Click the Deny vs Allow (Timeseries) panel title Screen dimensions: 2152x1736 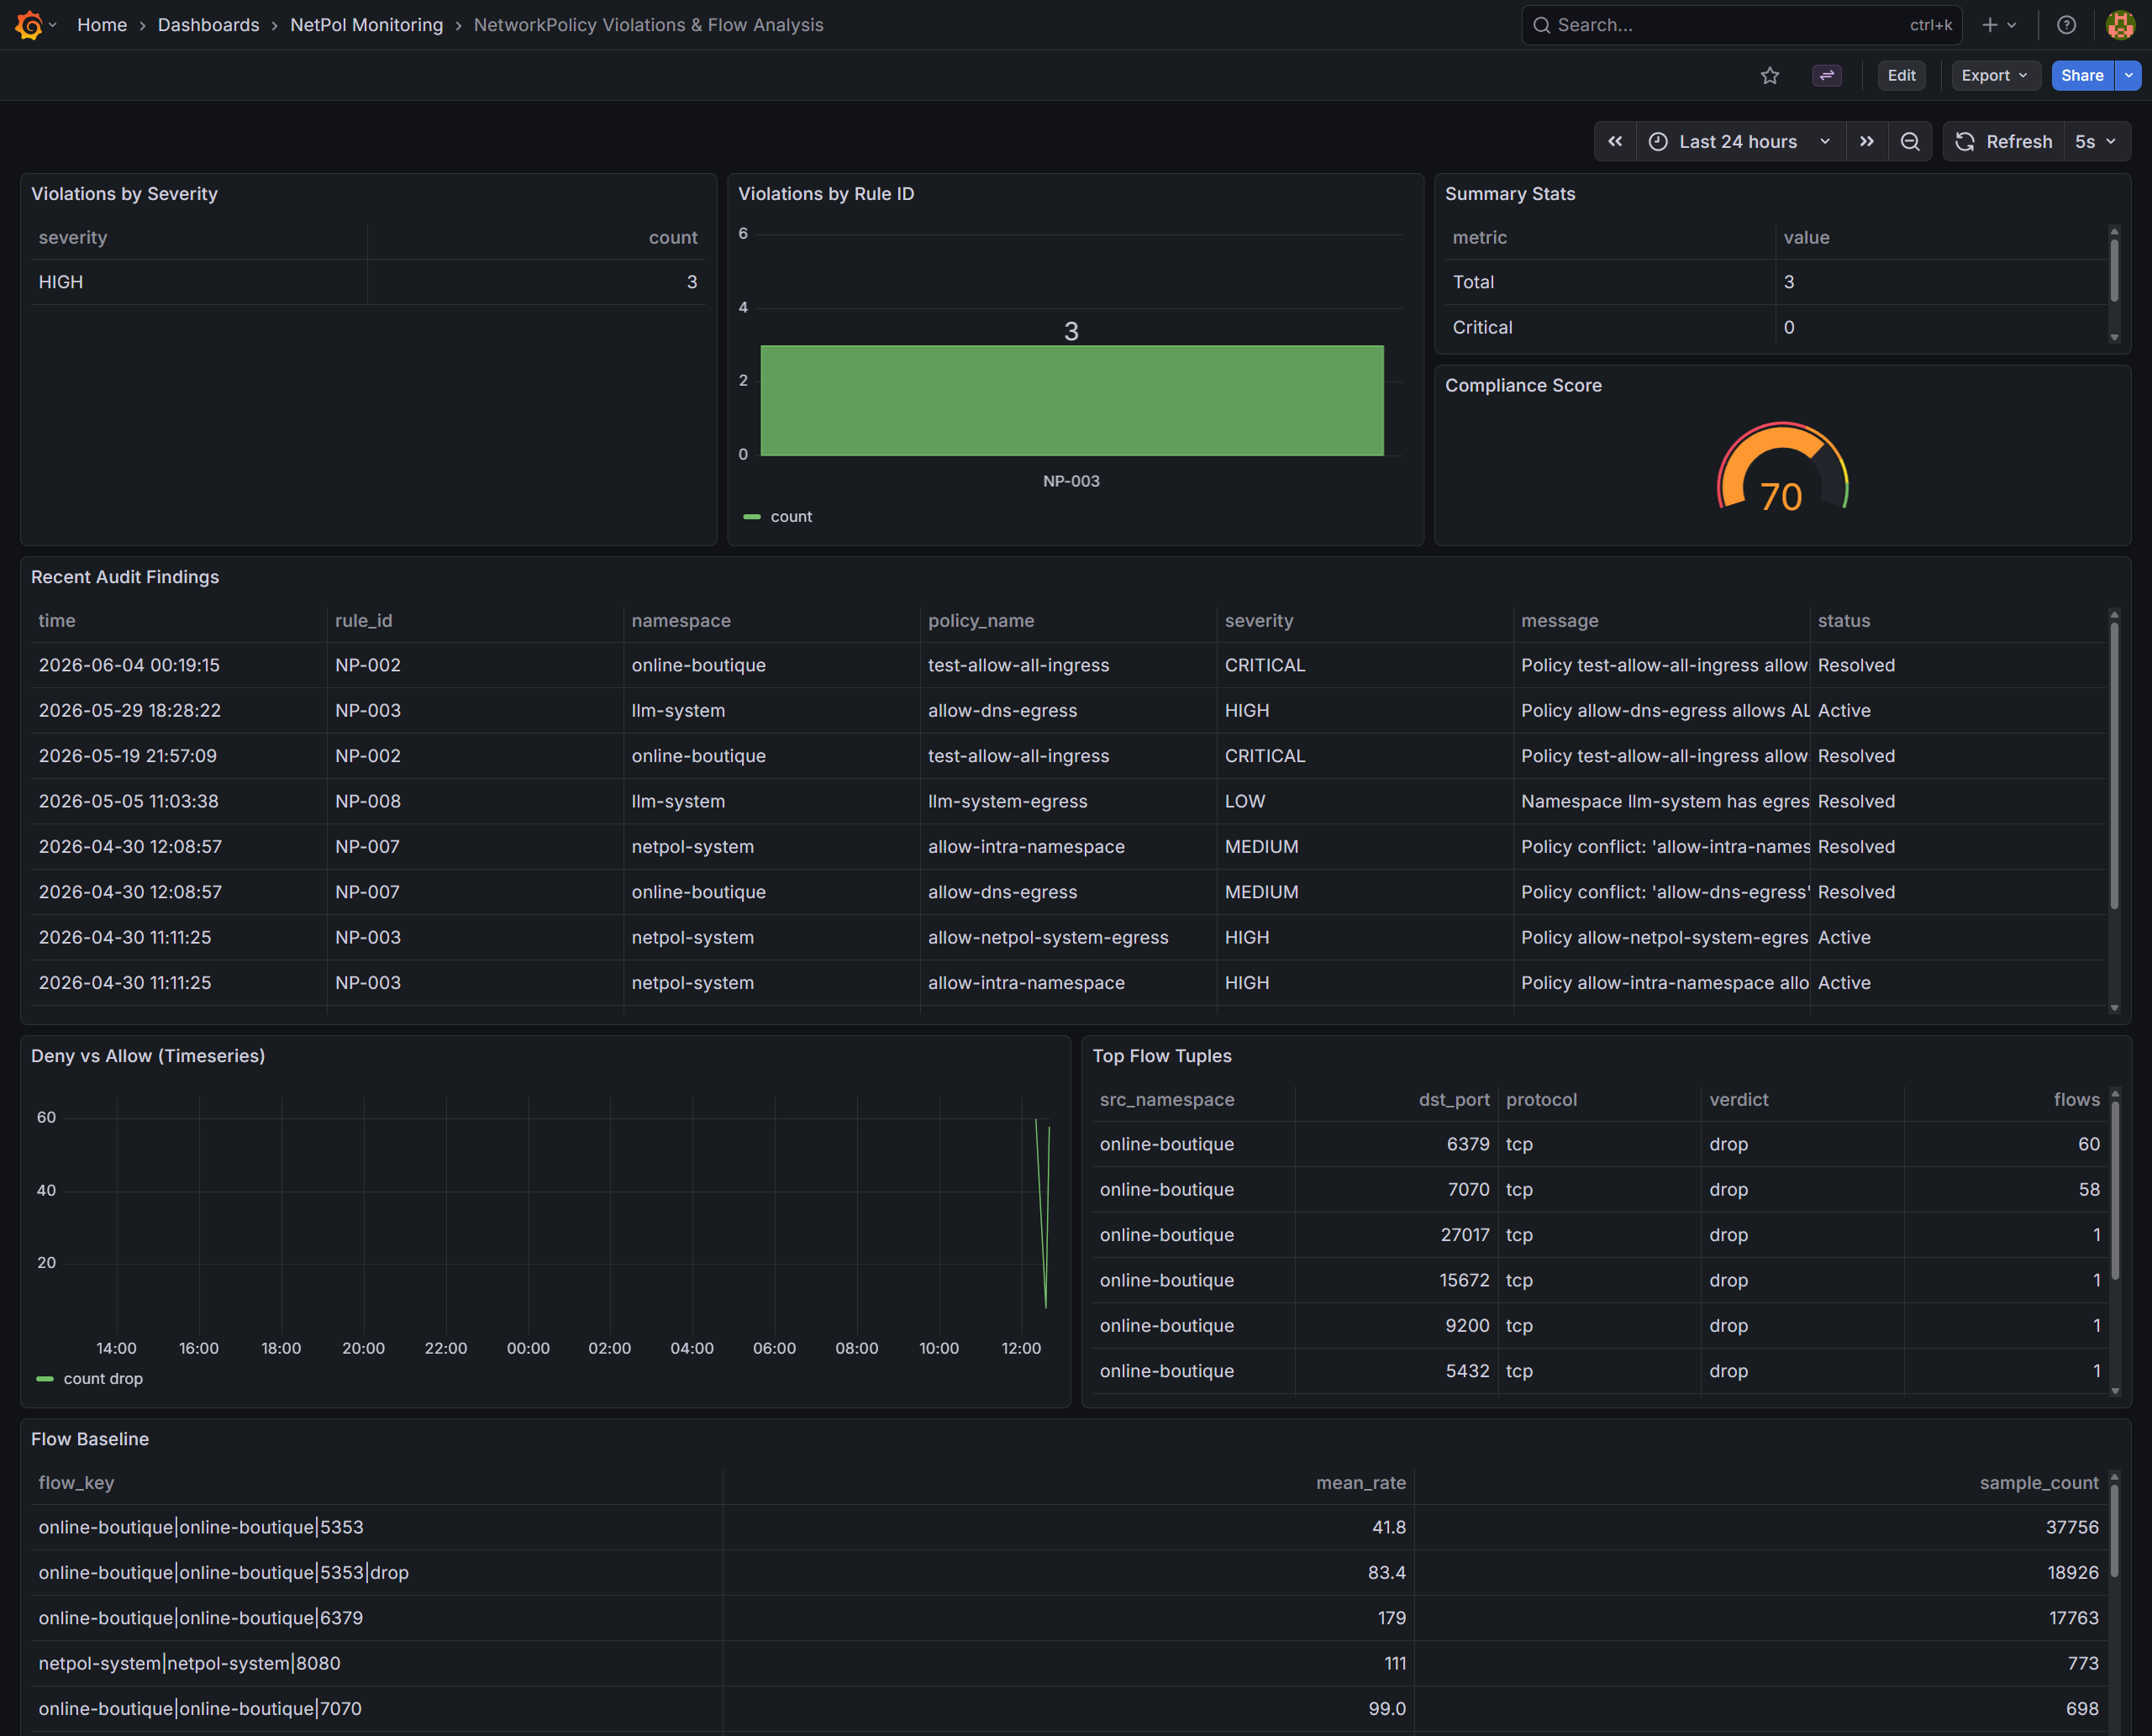click(x=148, y=1056)
